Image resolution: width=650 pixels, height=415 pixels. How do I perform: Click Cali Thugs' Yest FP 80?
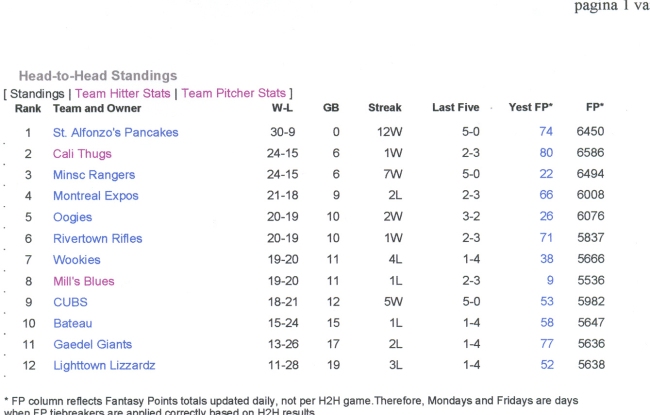pyautogui.click(x=546, y=153)
